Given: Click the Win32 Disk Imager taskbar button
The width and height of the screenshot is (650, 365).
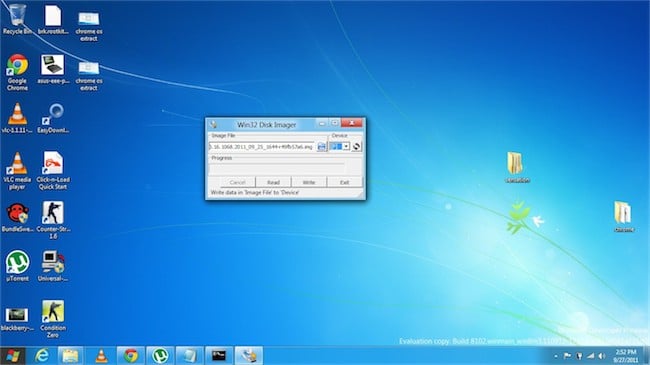Looking at the screenshot, I should (x=249, y=356).
